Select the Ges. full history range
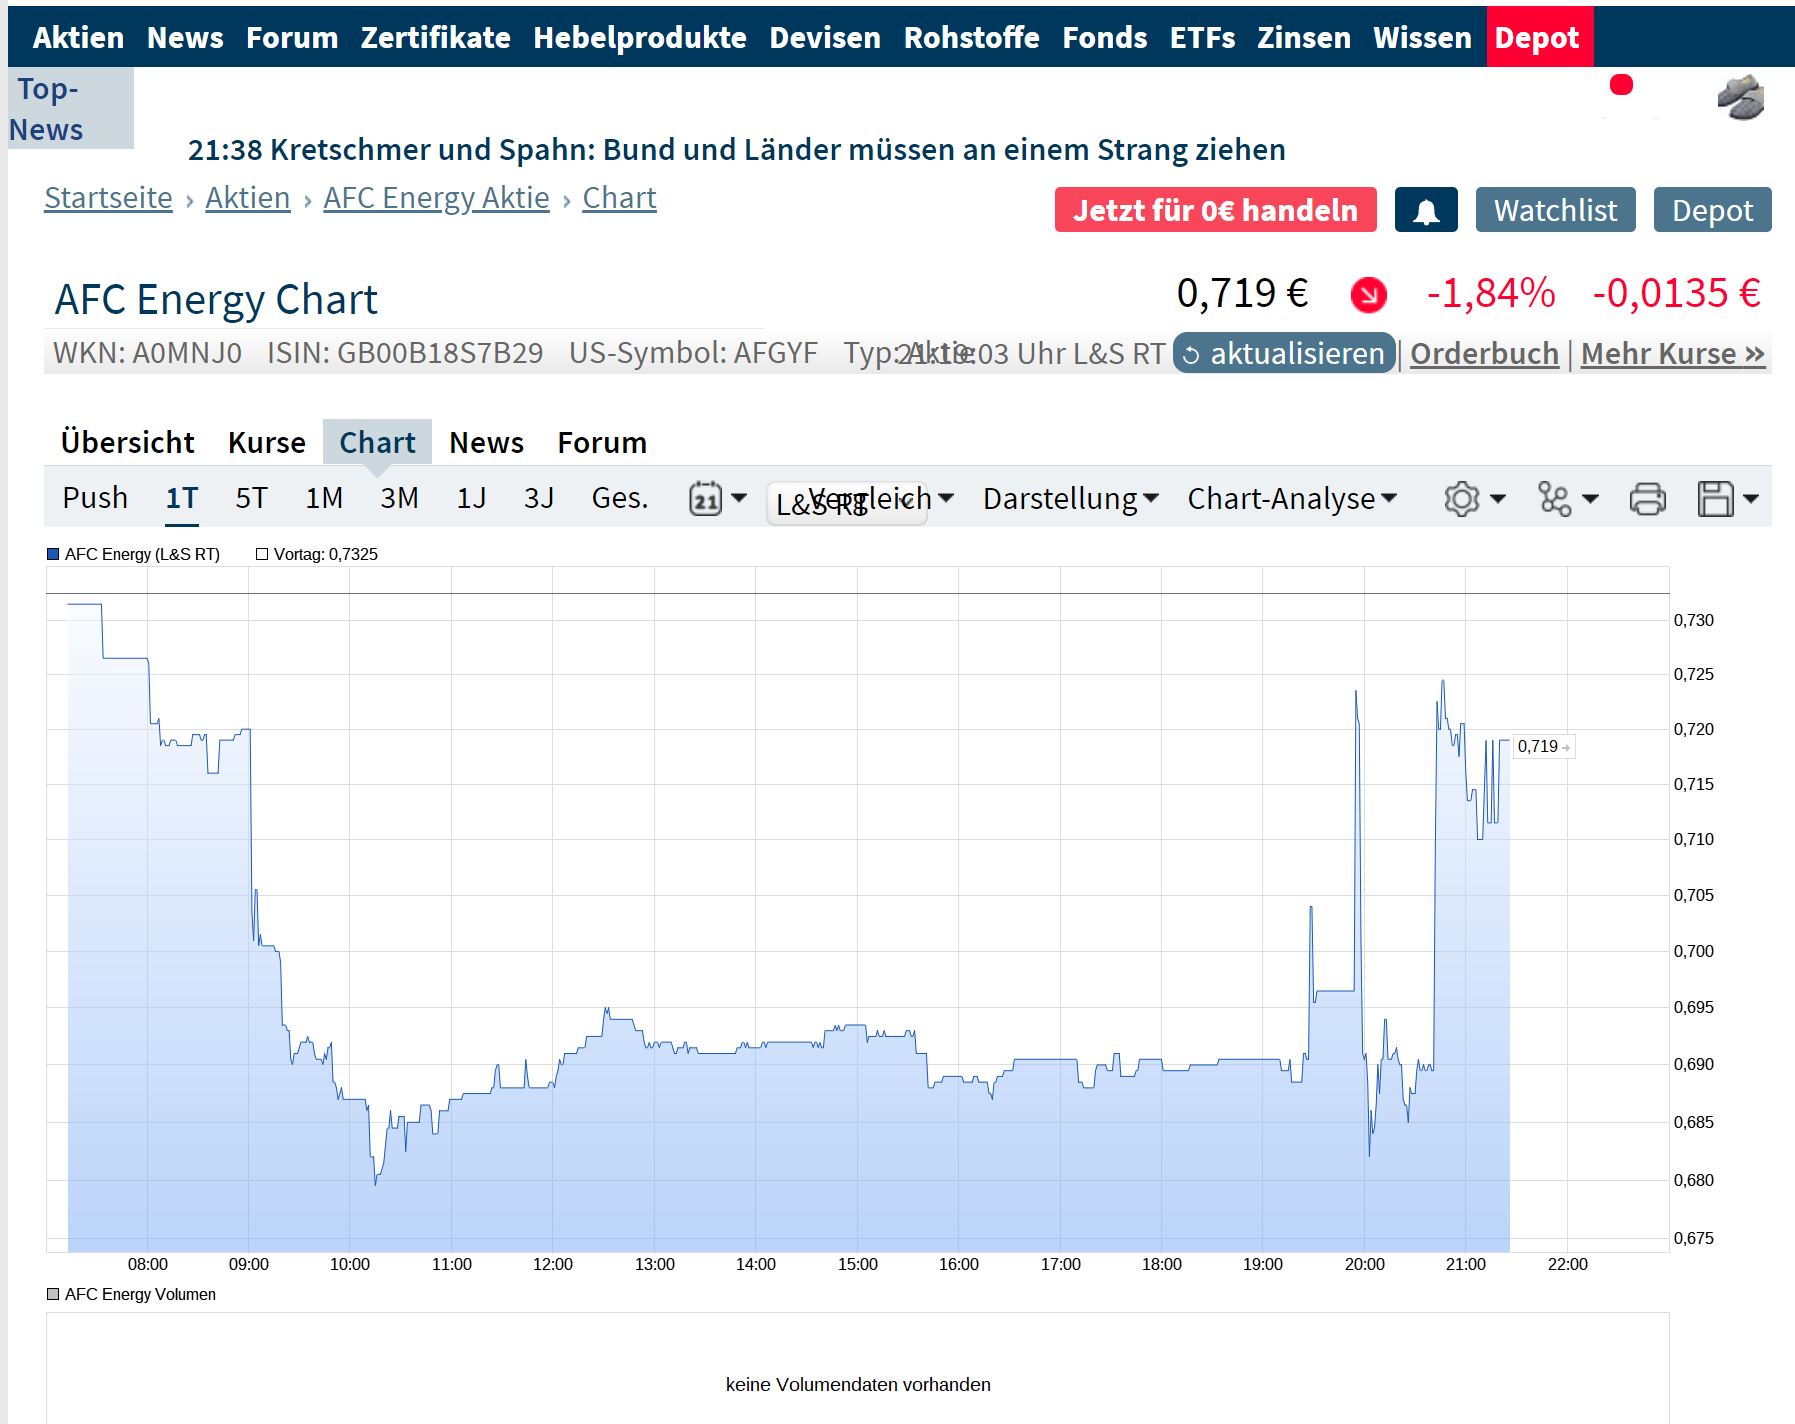 [x=620, y=498]
